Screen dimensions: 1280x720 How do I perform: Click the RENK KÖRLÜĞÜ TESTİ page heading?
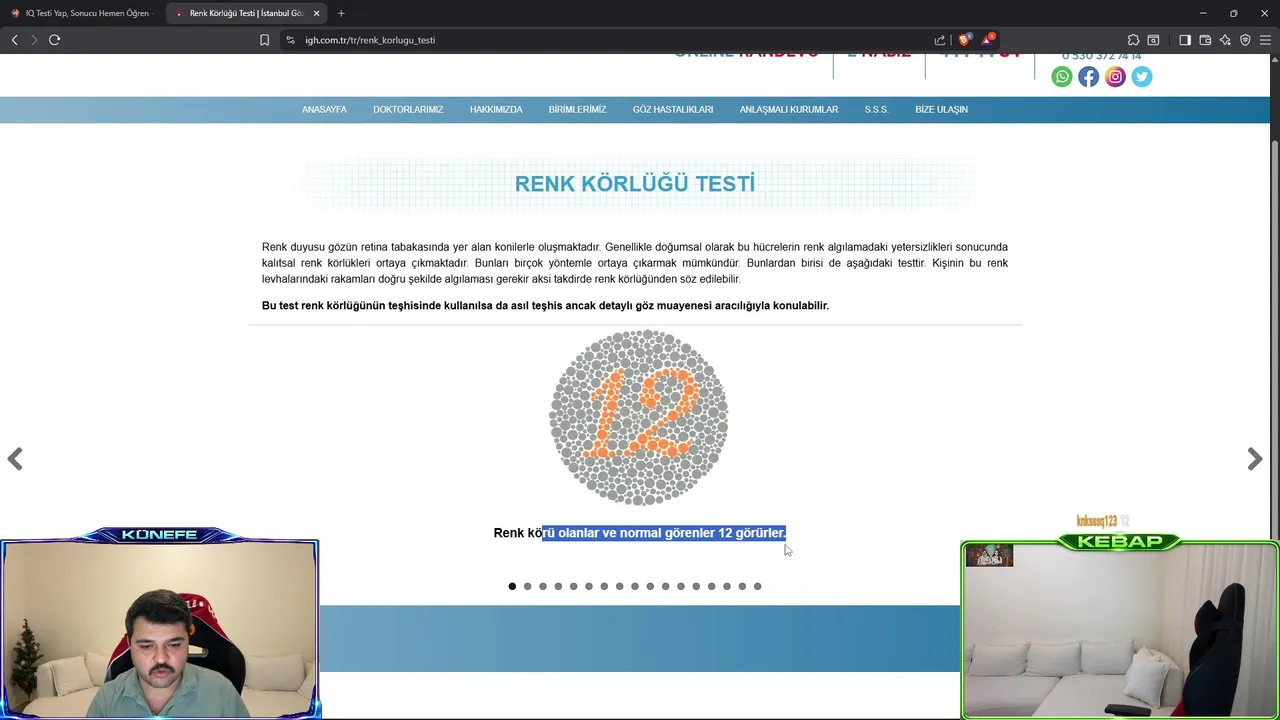click(635, 184)
